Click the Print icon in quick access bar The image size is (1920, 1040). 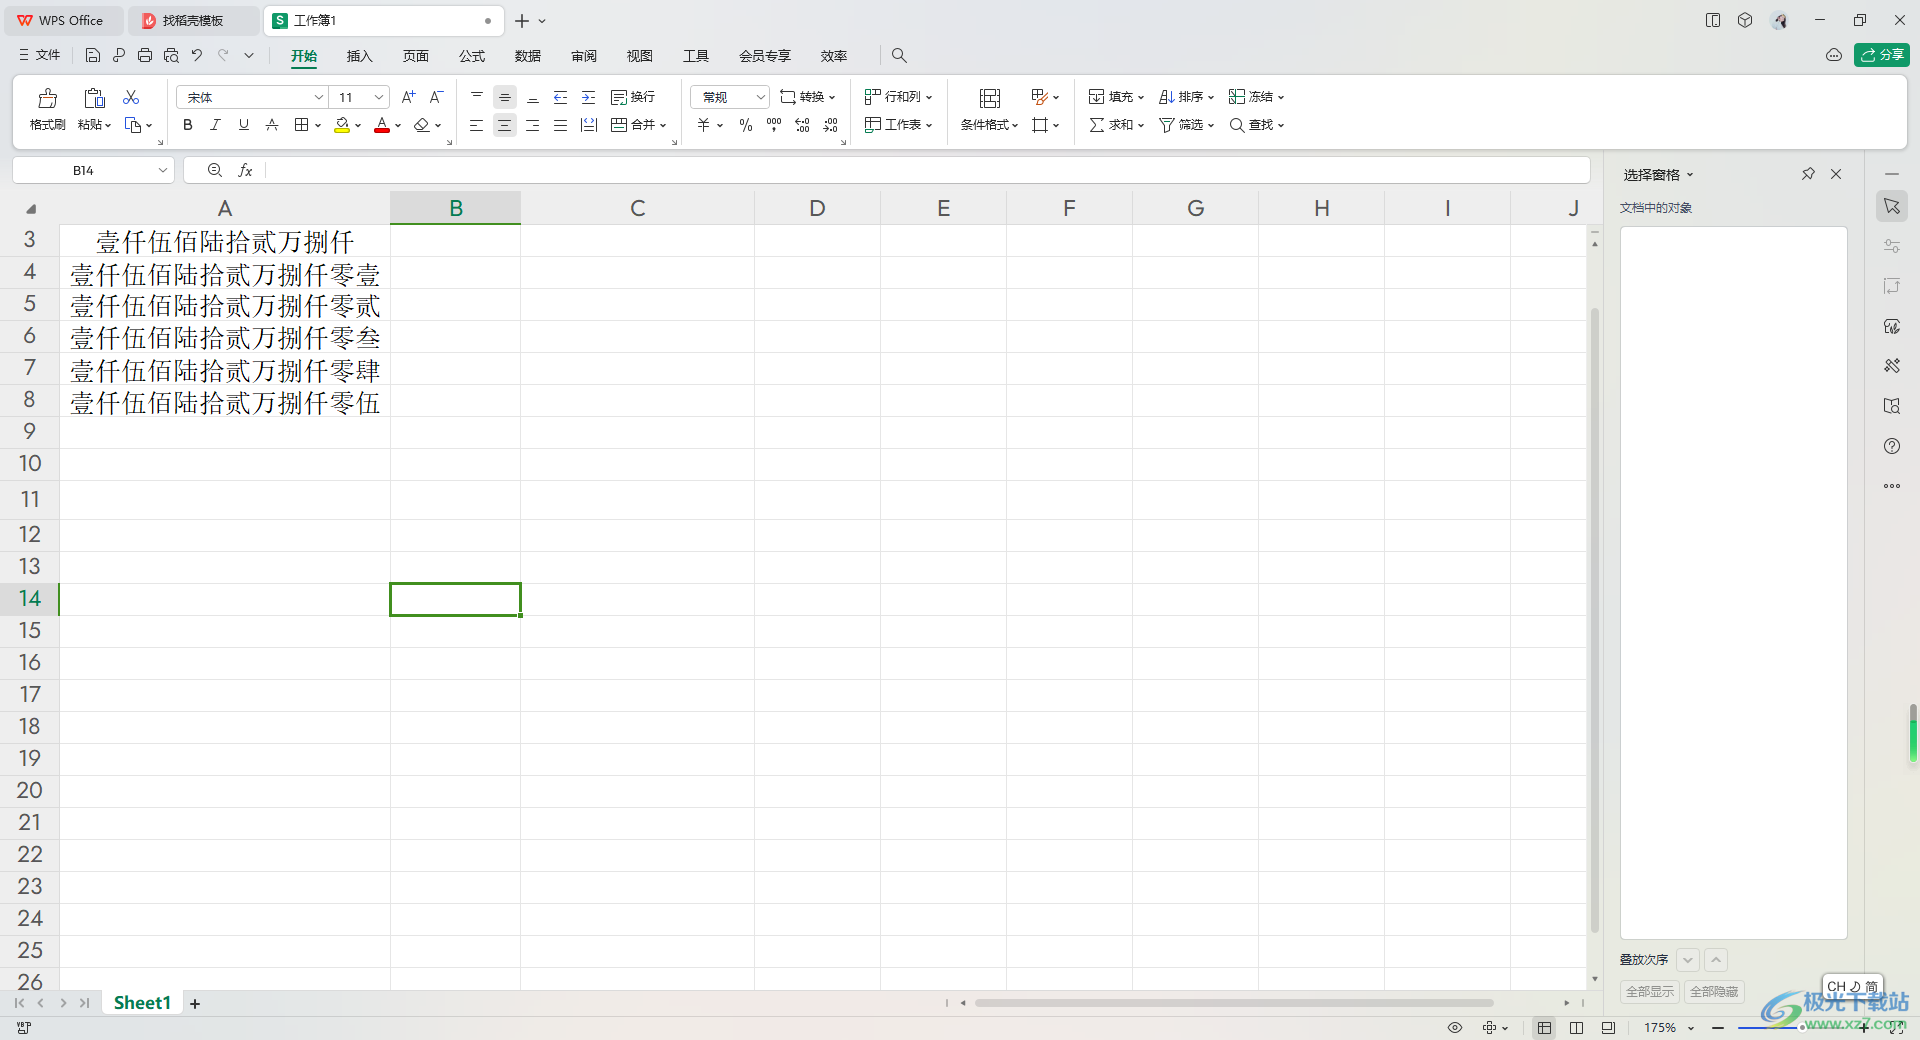pyautogui.click(x=145, y=56)
